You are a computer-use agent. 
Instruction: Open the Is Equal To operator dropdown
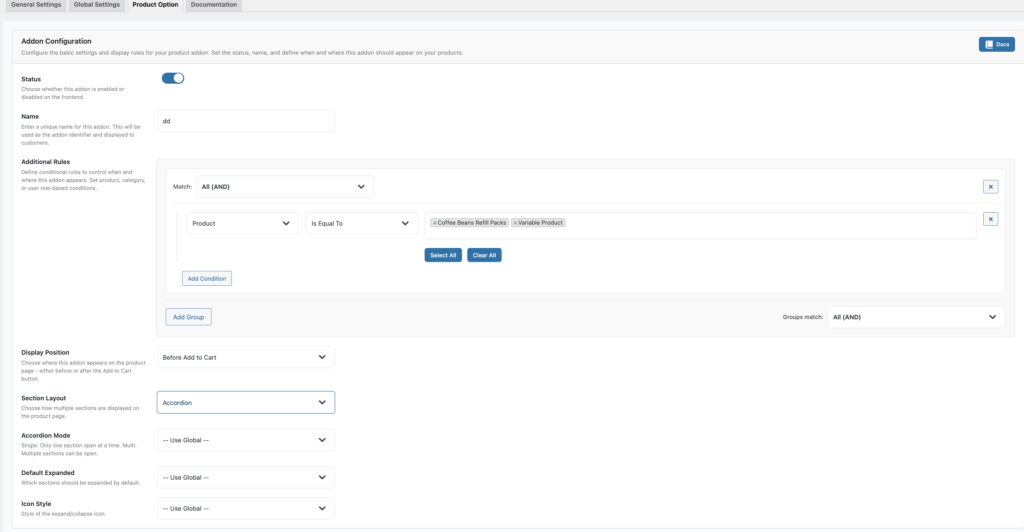(x=361, y=224)
